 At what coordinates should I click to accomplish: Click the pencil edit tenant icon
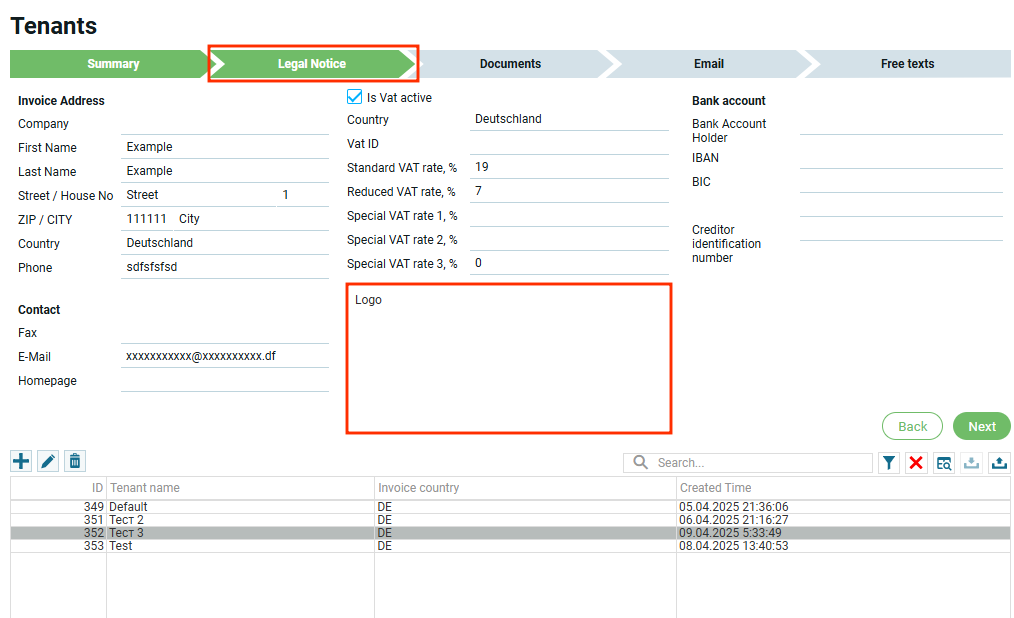48,461
